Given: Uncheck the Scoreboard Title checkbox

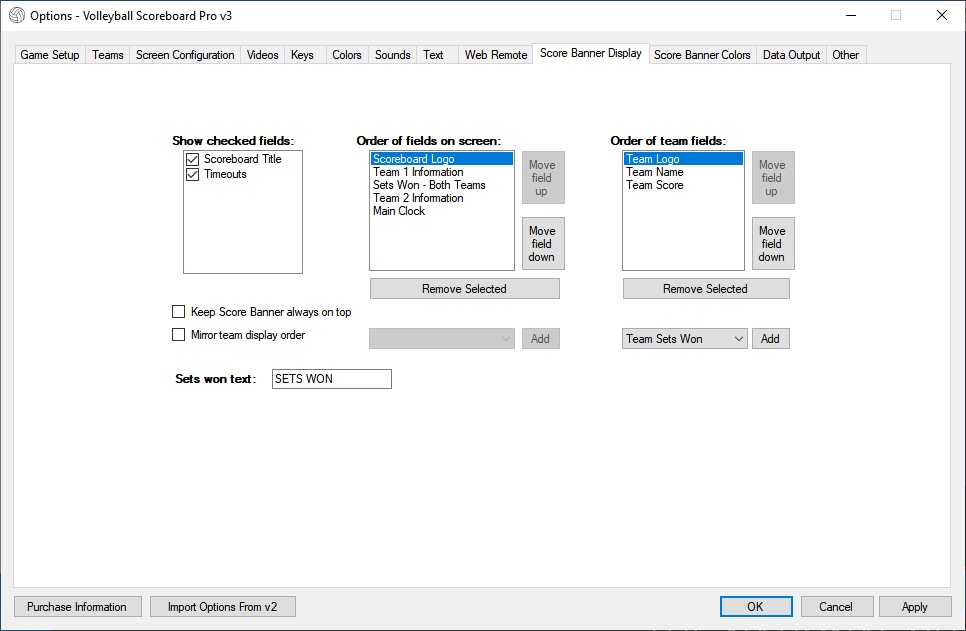Looking at the screenshot, I should coord(193,159).
